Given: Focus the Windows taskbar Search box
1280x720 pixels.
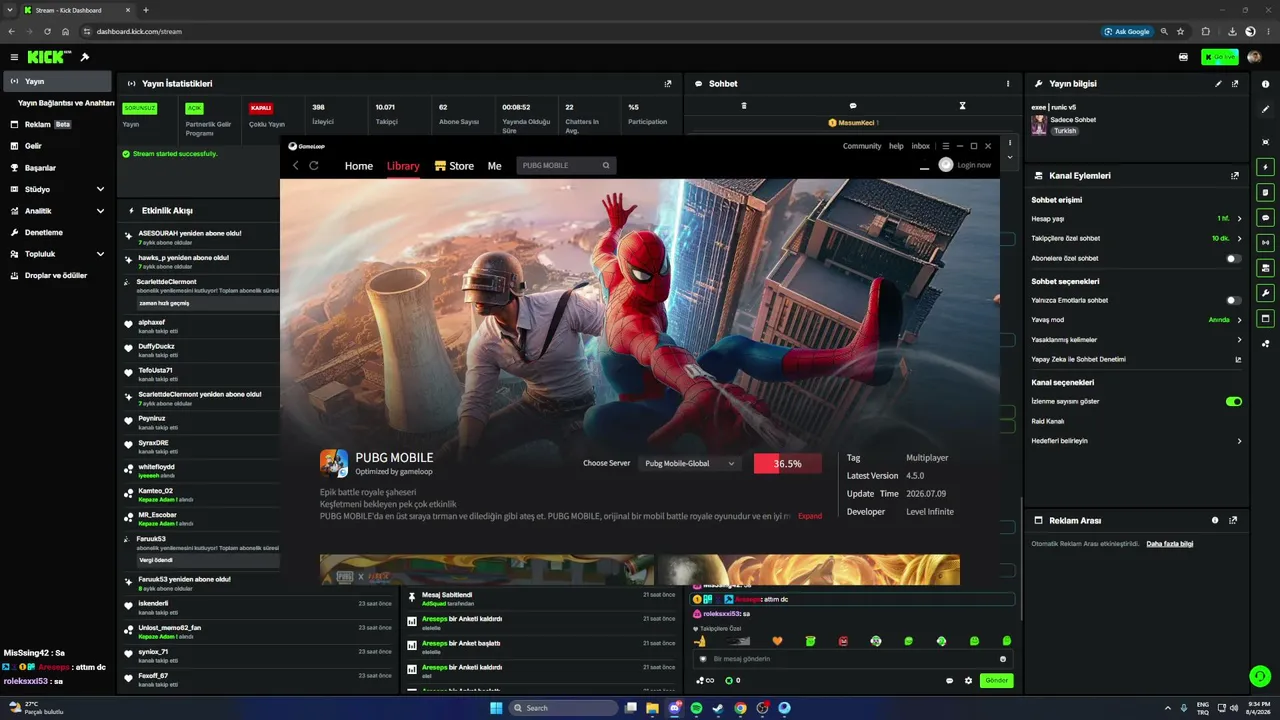Looking at the screenshot, I should pos(564,708).
